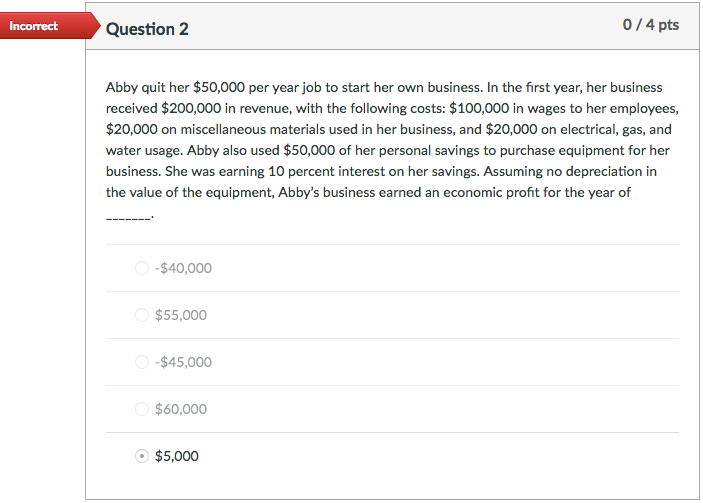Click the -$40,000 answer label text
Screen dimensions: 703x503
(x=183, y=268)
